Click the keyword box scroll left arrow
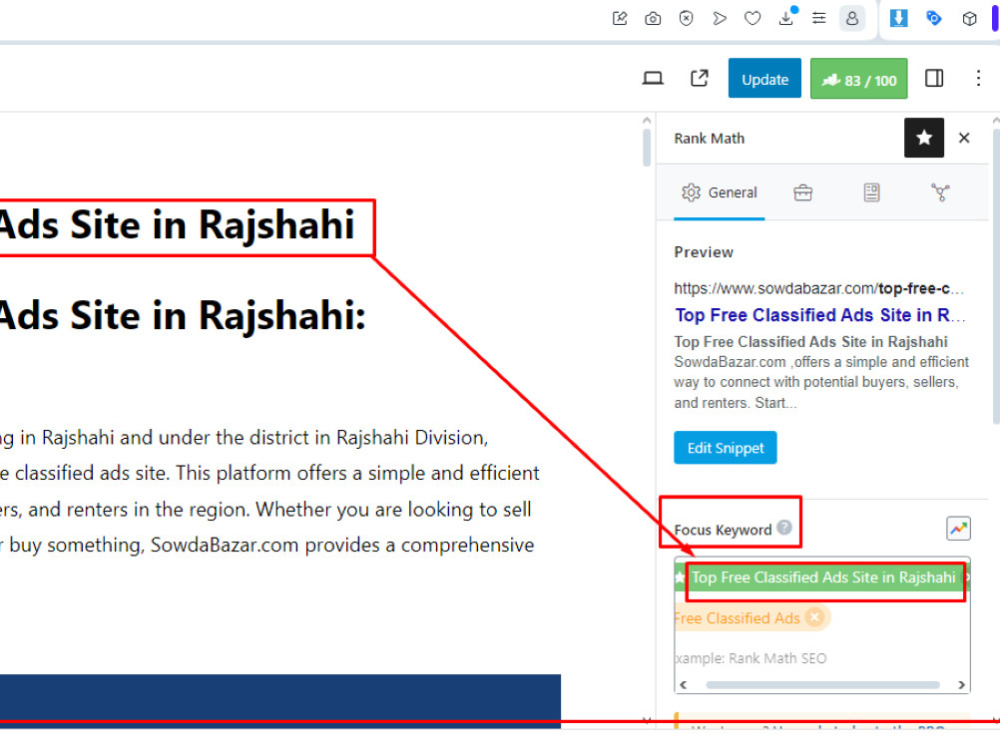 pyautogui.click(x=683, y=685)
